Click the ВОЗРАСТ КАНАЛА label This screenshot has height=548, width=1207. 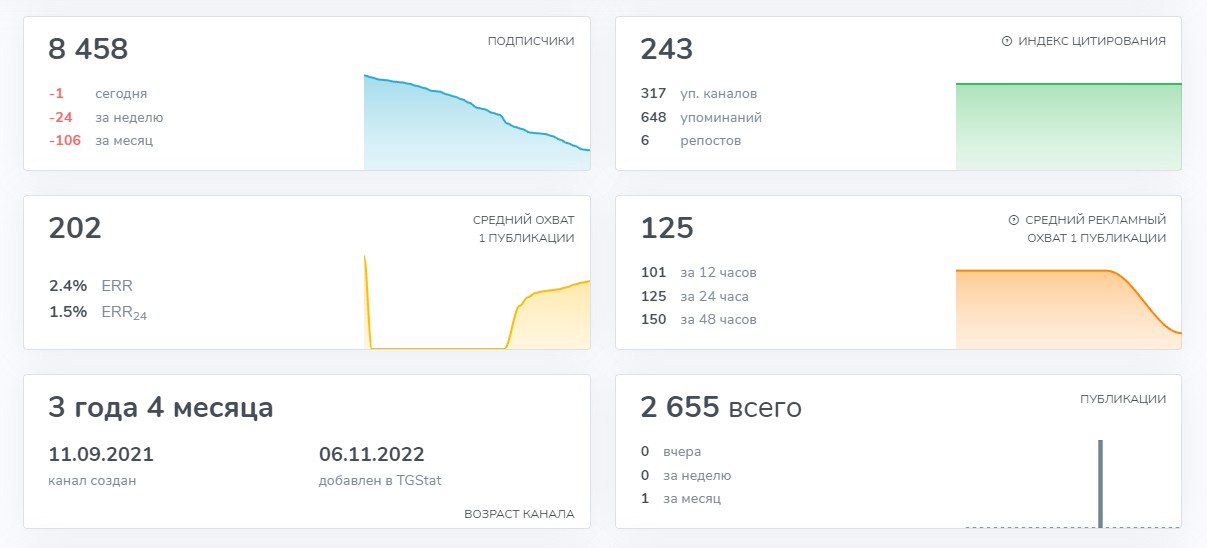pos(519,514)
